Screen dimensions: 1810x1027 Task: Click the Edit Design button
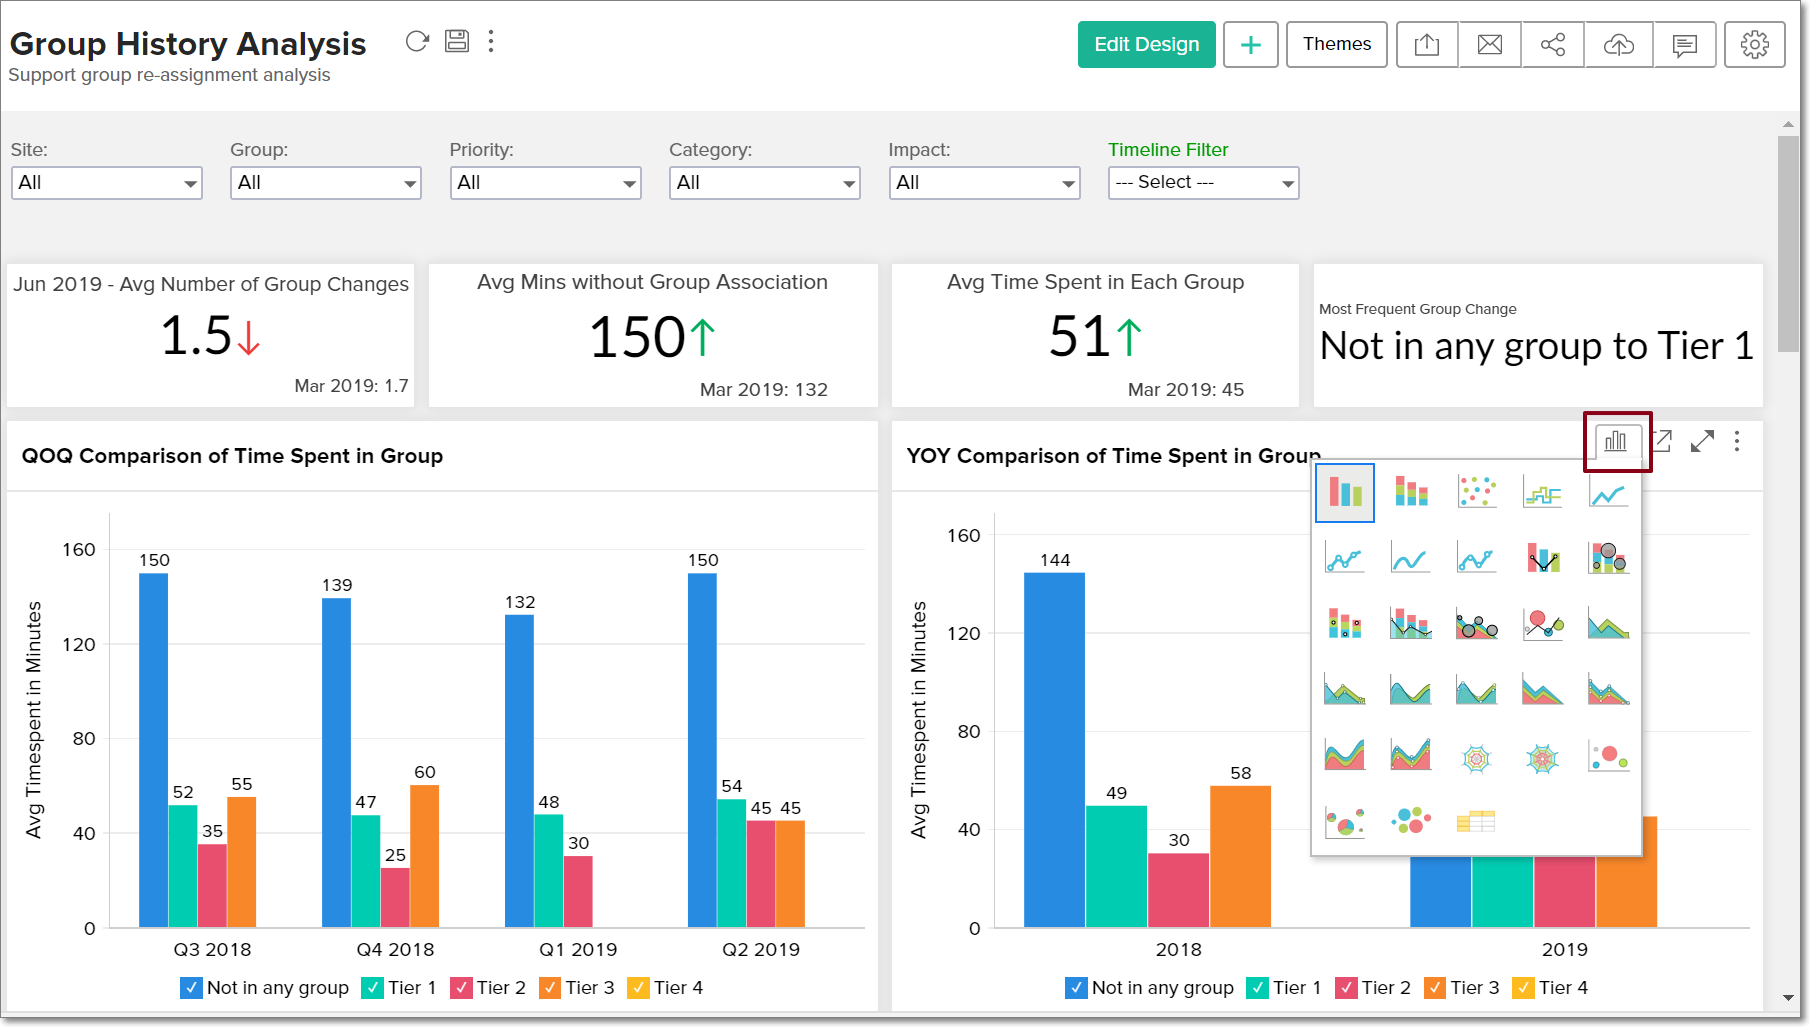(1146, 44)
